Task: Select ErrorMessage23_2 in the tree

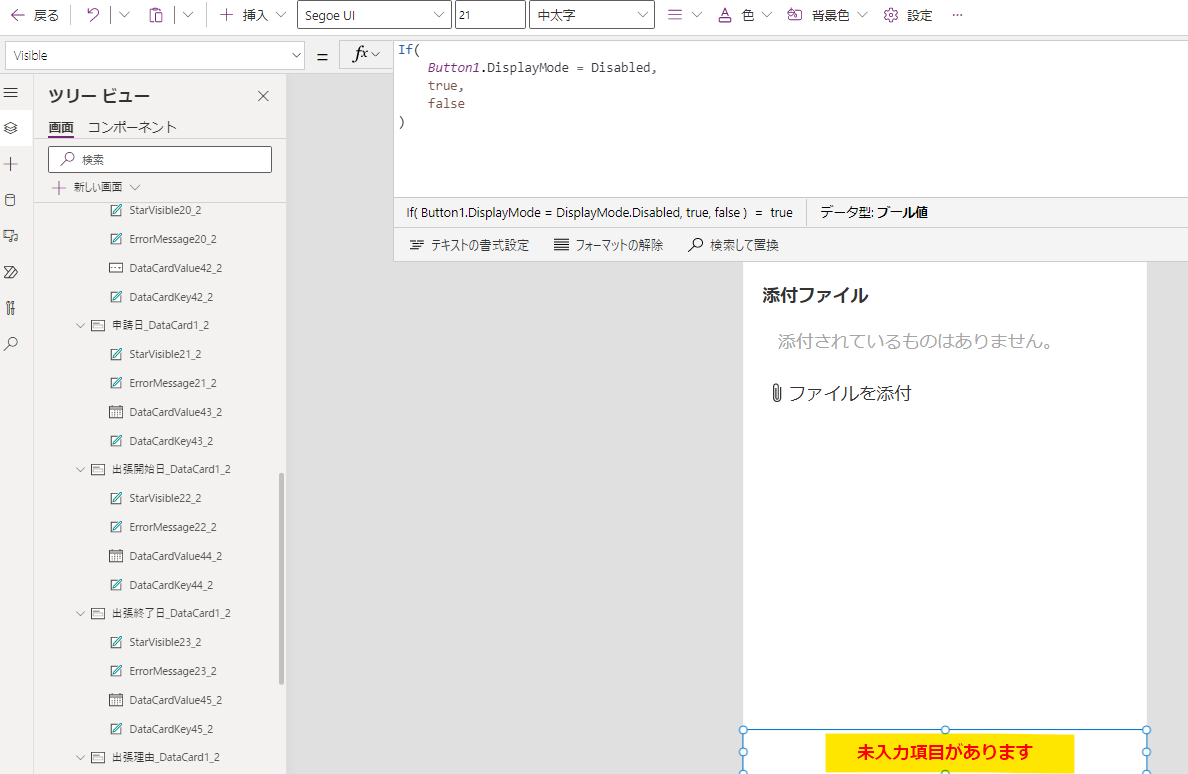Action: tap(172, 671)
